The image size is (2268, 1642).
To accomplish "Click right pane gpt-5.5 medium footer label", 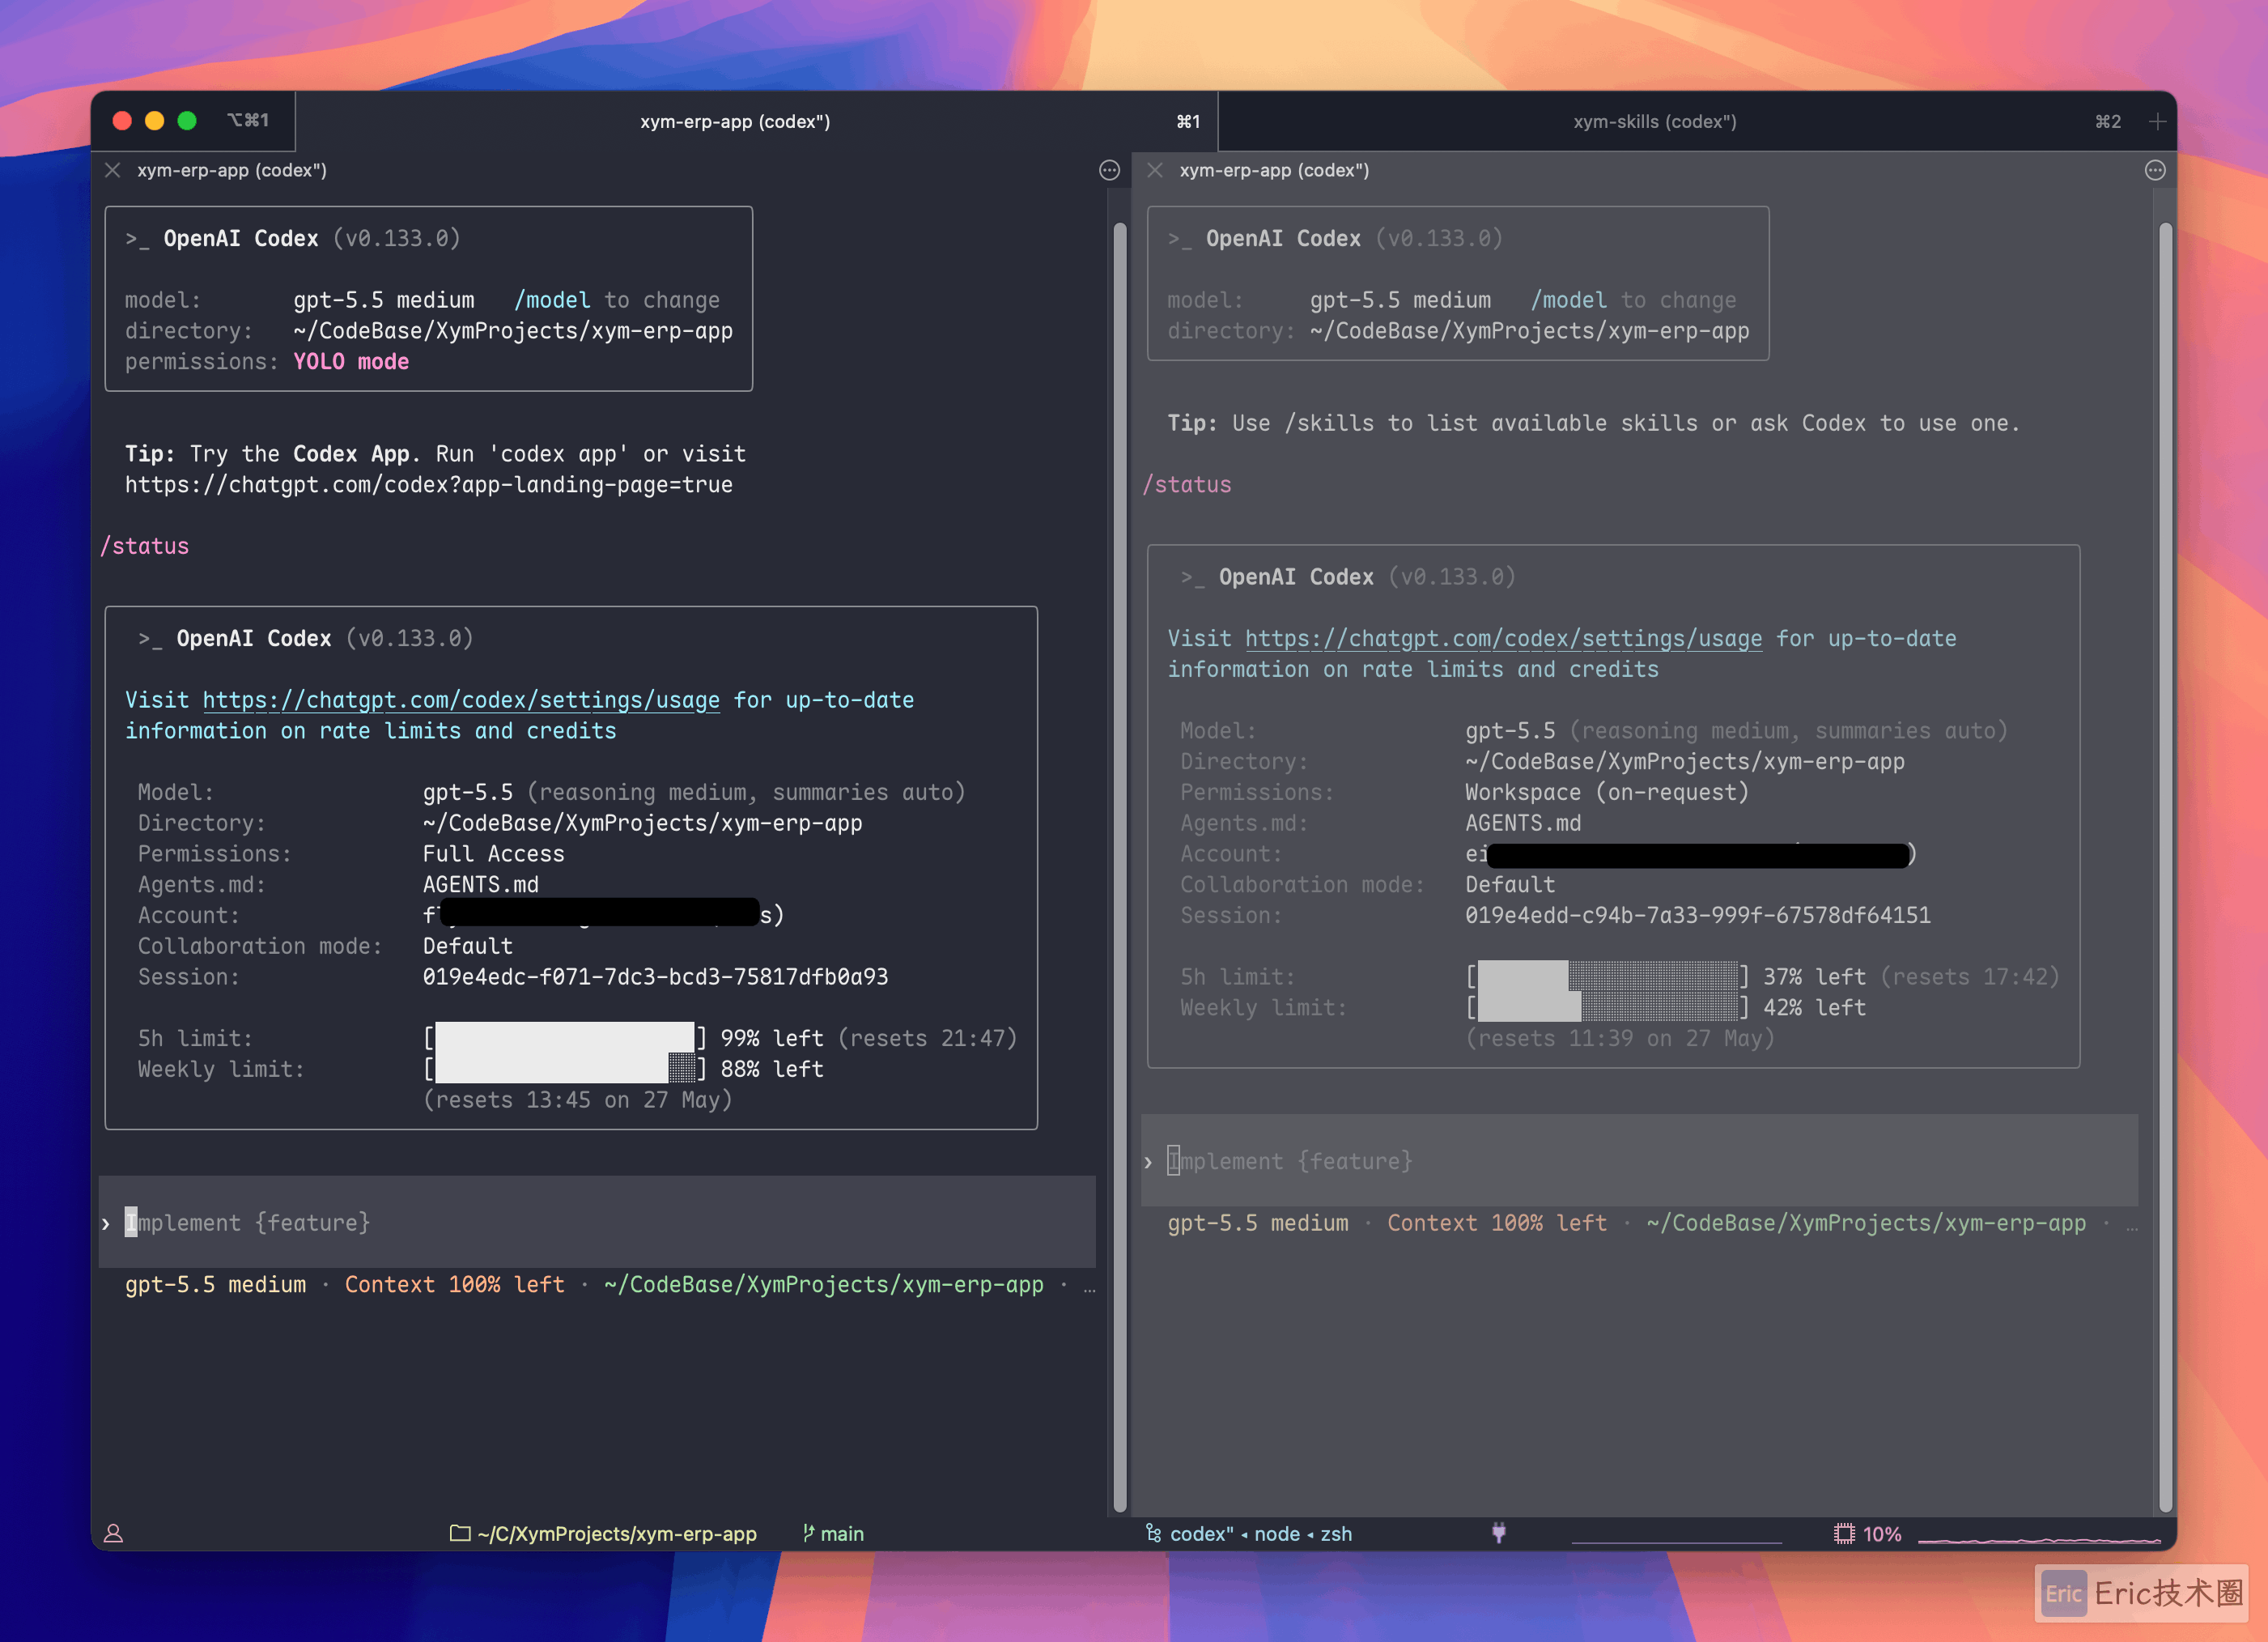I will [x=1258, y=1223].
